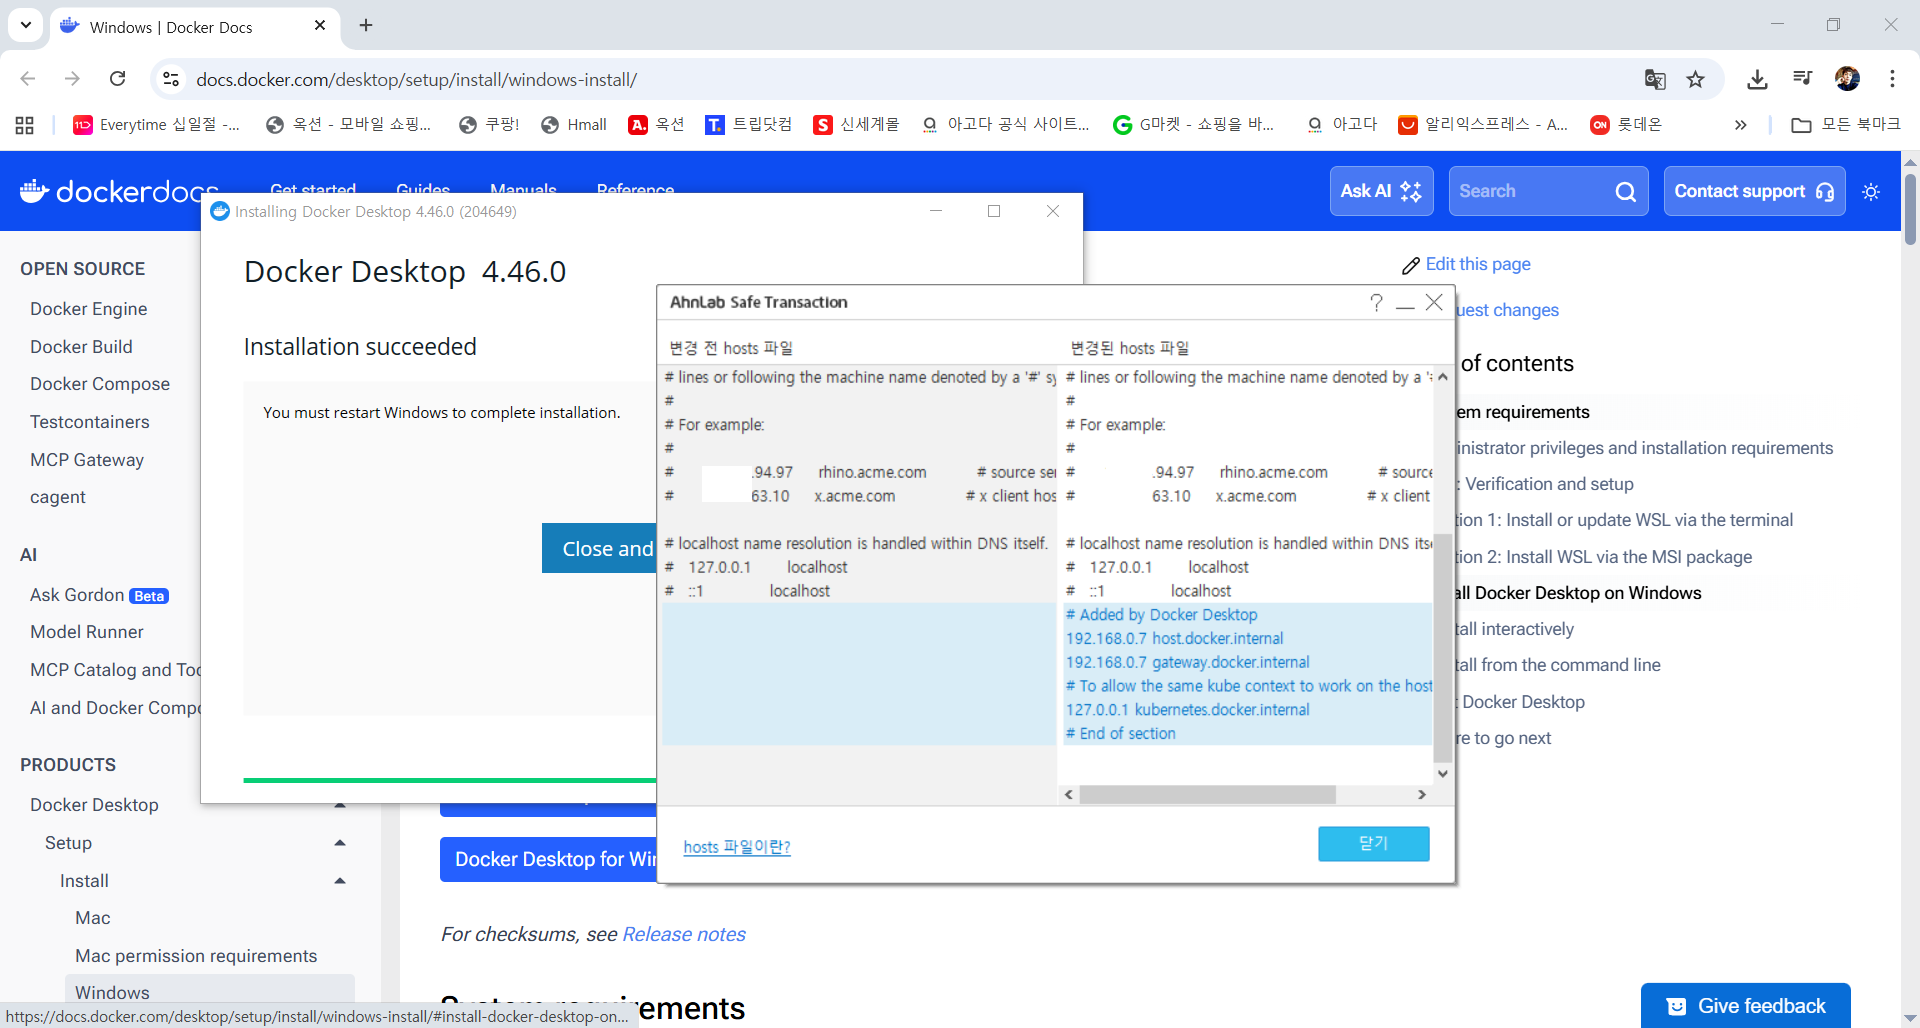1920x1028 pixels.
Task: Open the media control icon in toolbar
Action: (1802, 79)
